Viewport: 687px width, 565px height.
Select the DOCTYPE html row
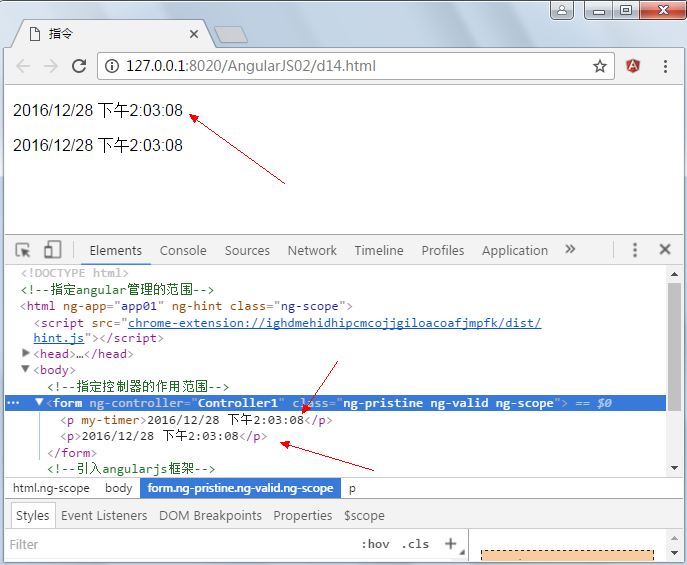tap(74, 273)
